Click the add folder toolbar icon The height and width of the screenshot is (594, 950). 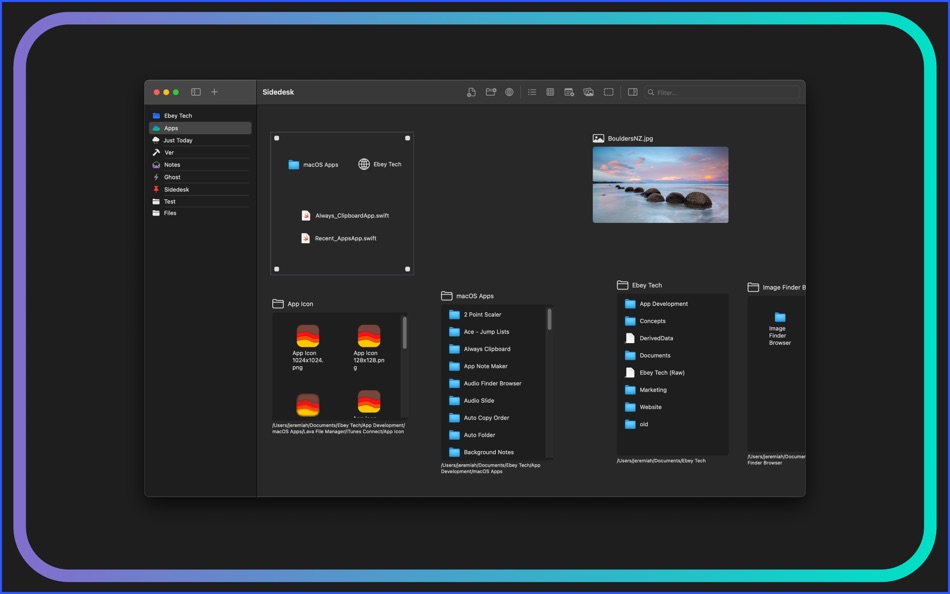[491, 92]
